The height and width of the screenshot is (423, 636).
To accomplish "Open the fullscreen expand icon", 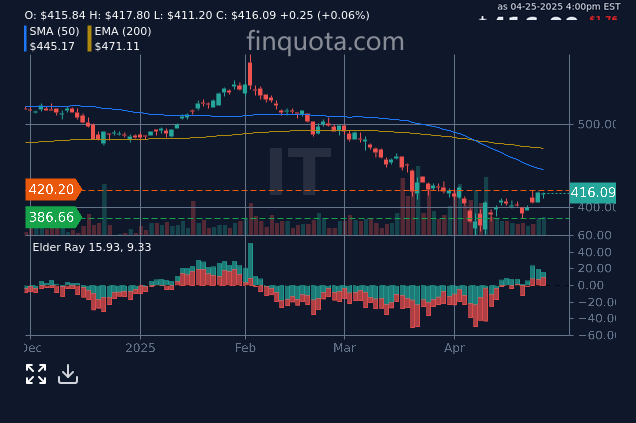I will [x=36, y=374].
